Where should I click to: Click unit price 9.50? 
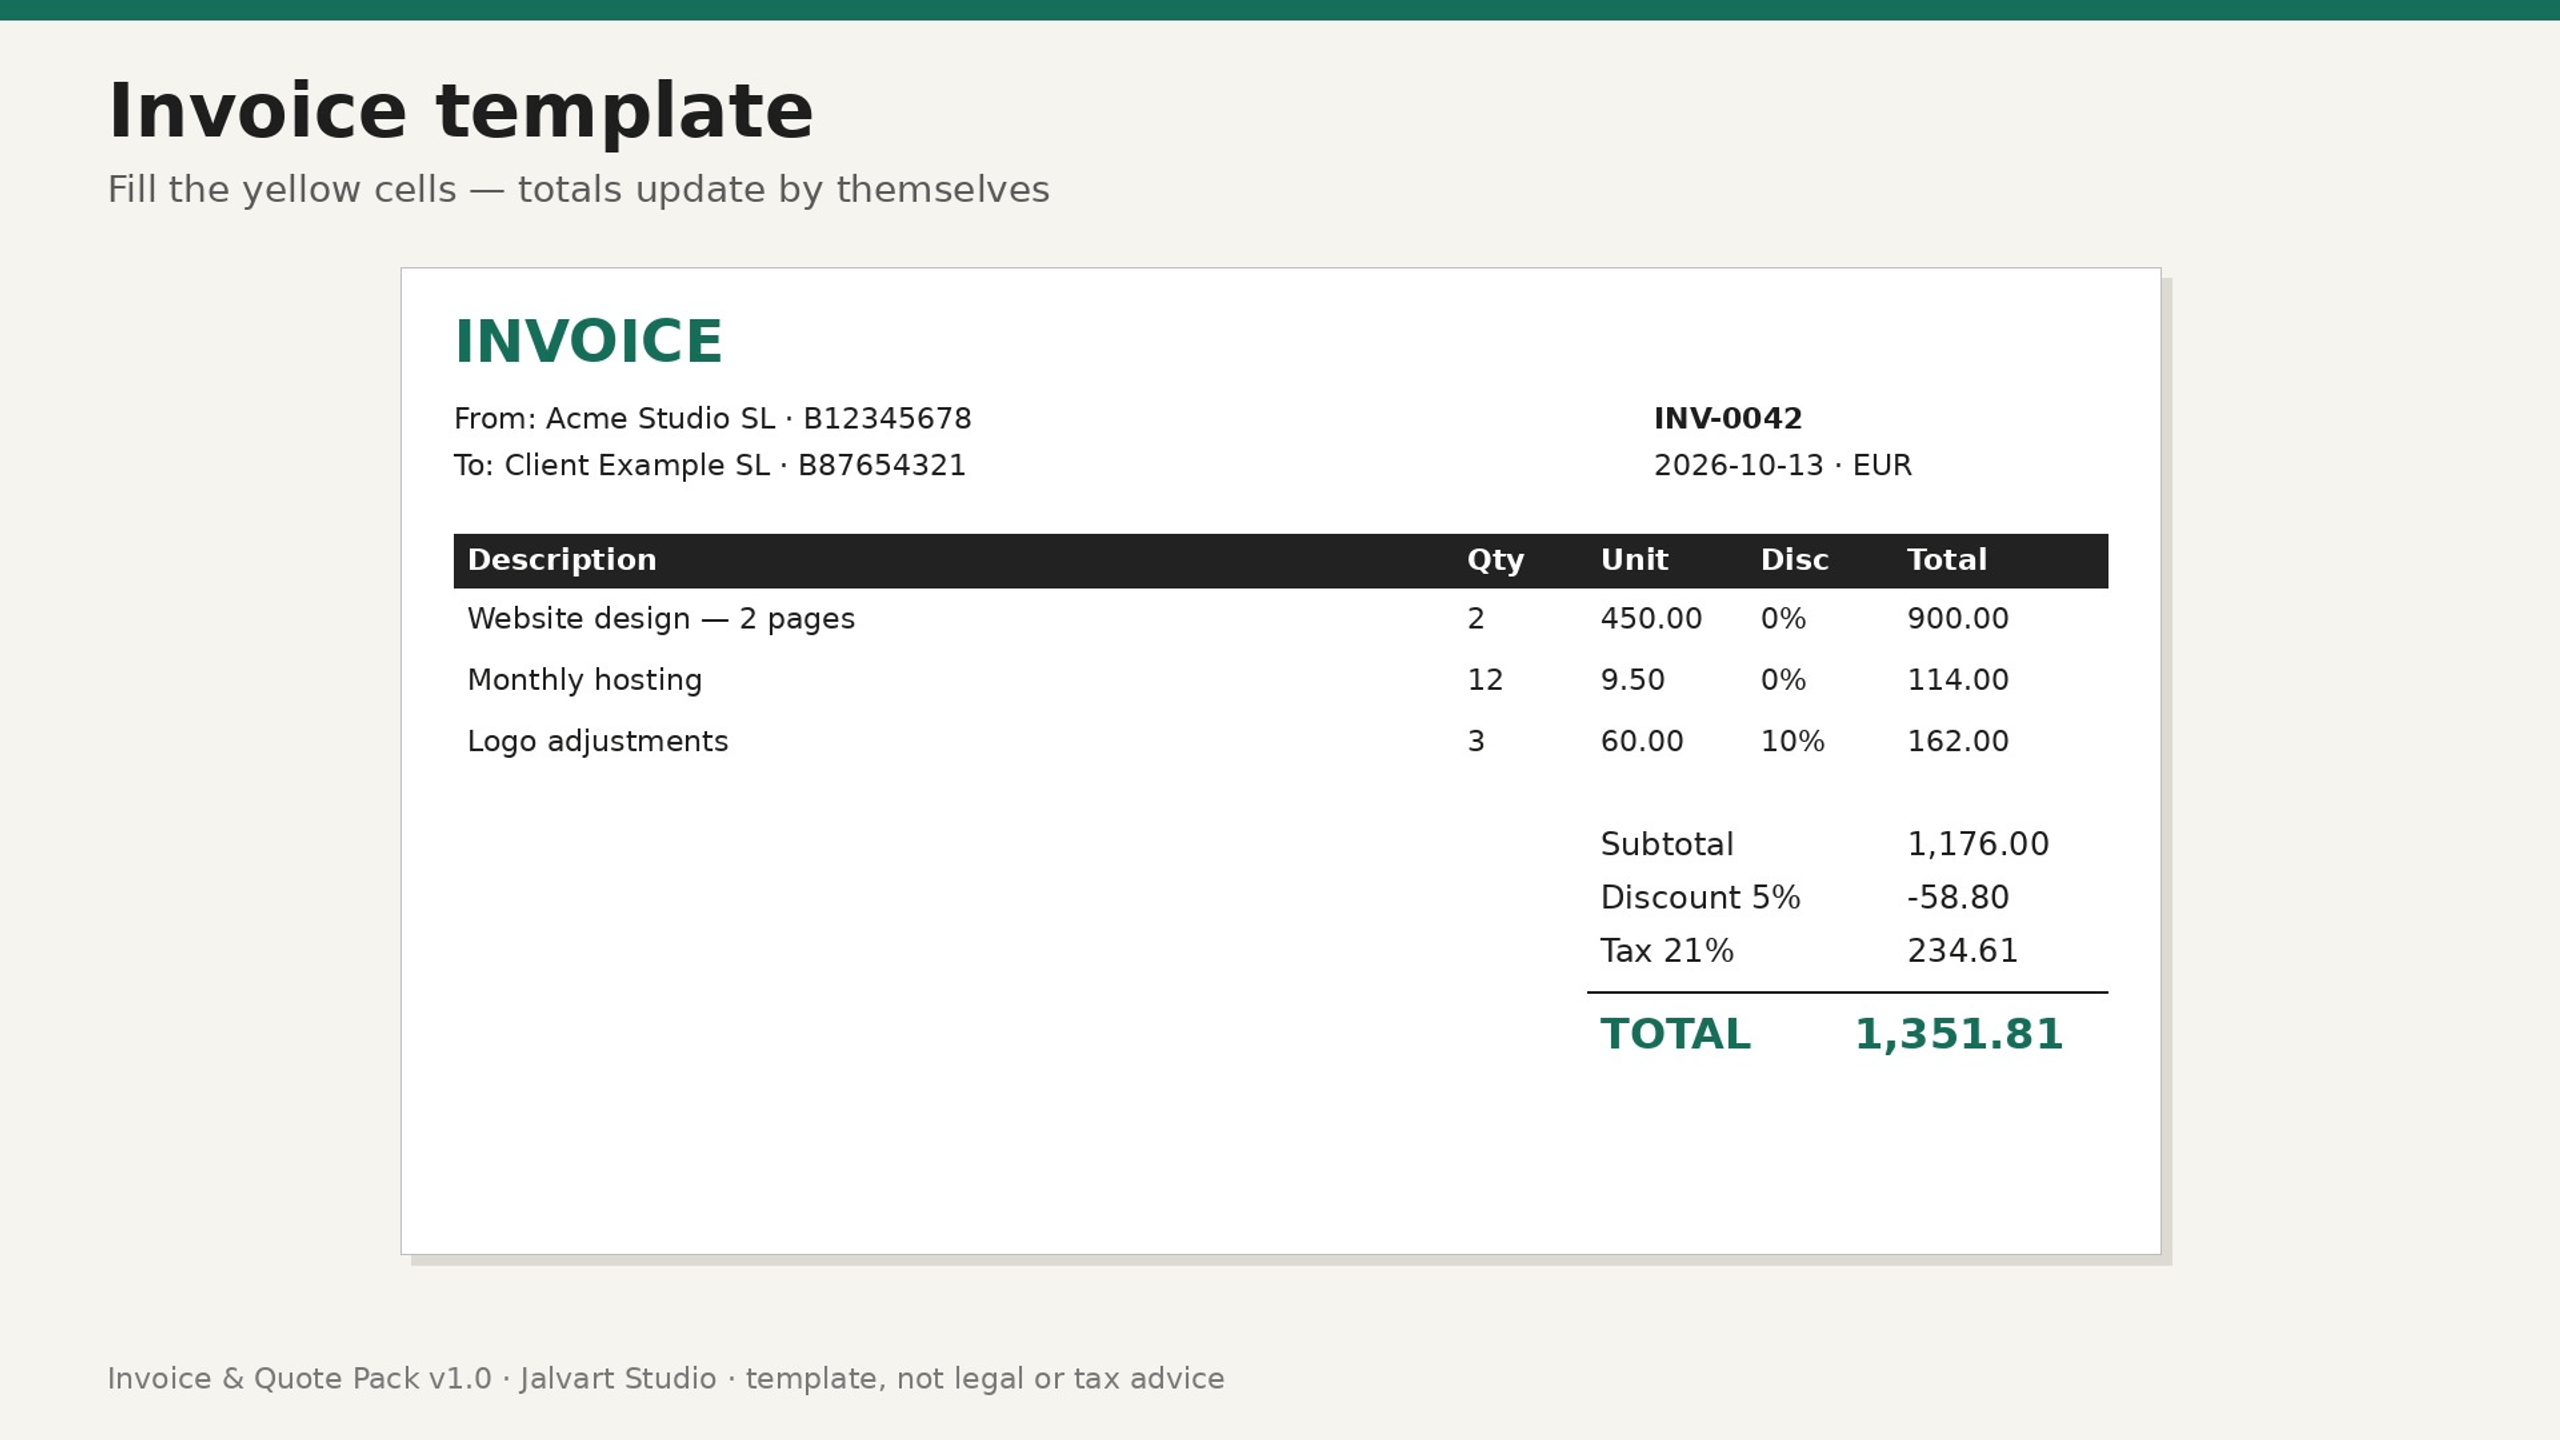[1632, 680]
